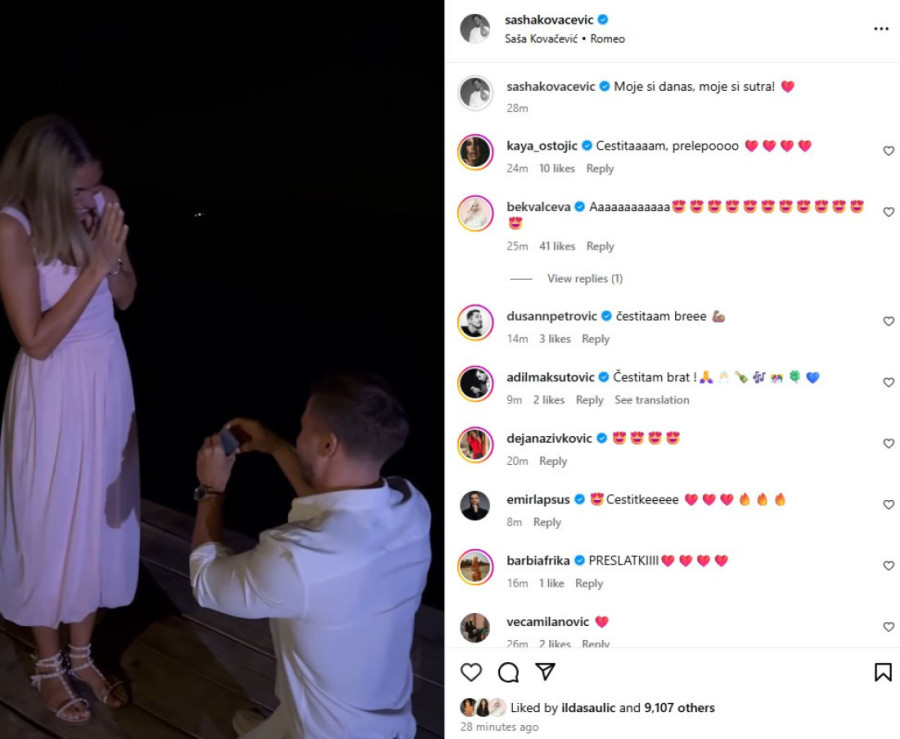Open kaya_ostojic's profile picture

click(475, 152)
